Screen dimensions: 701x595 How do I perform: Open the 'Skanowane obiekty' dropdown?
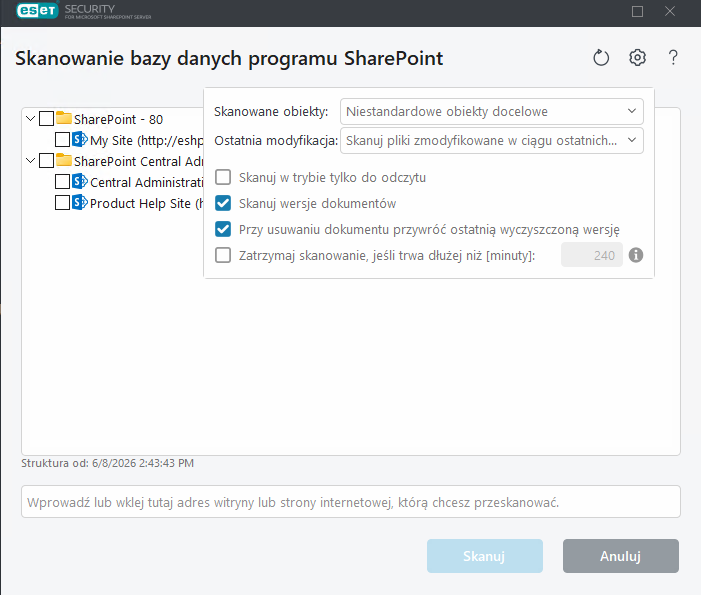(492, 111)
